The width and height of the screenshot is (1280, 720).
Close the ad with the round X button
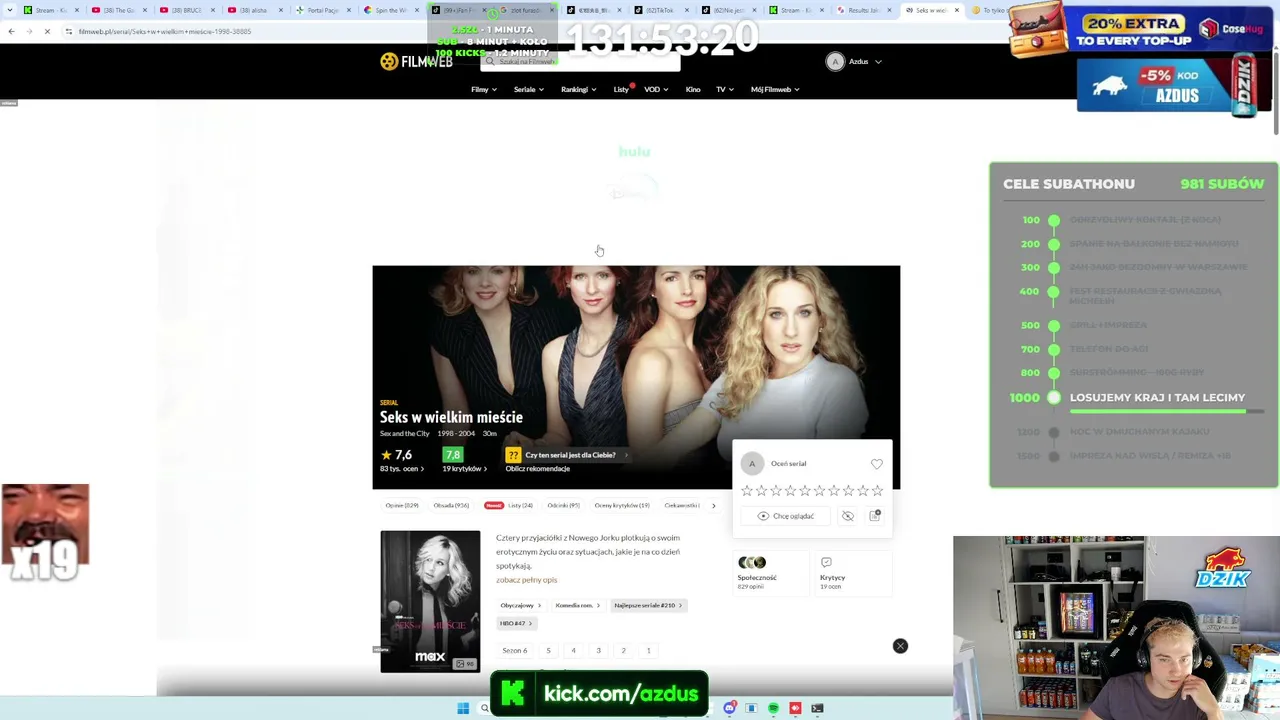click(900, 646)
